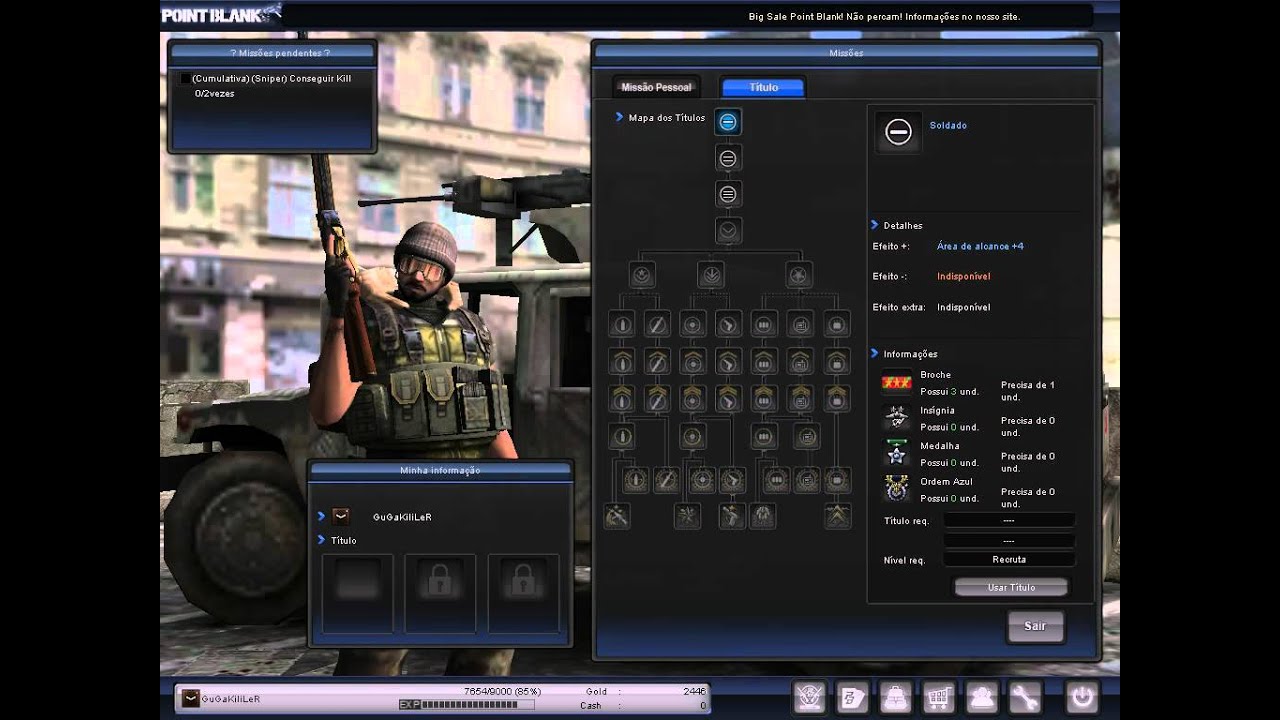Screen dimensions: 1280x720
Task: Click the Broche Precisa de 1 und. text
Action: (x=1028, y=391)
